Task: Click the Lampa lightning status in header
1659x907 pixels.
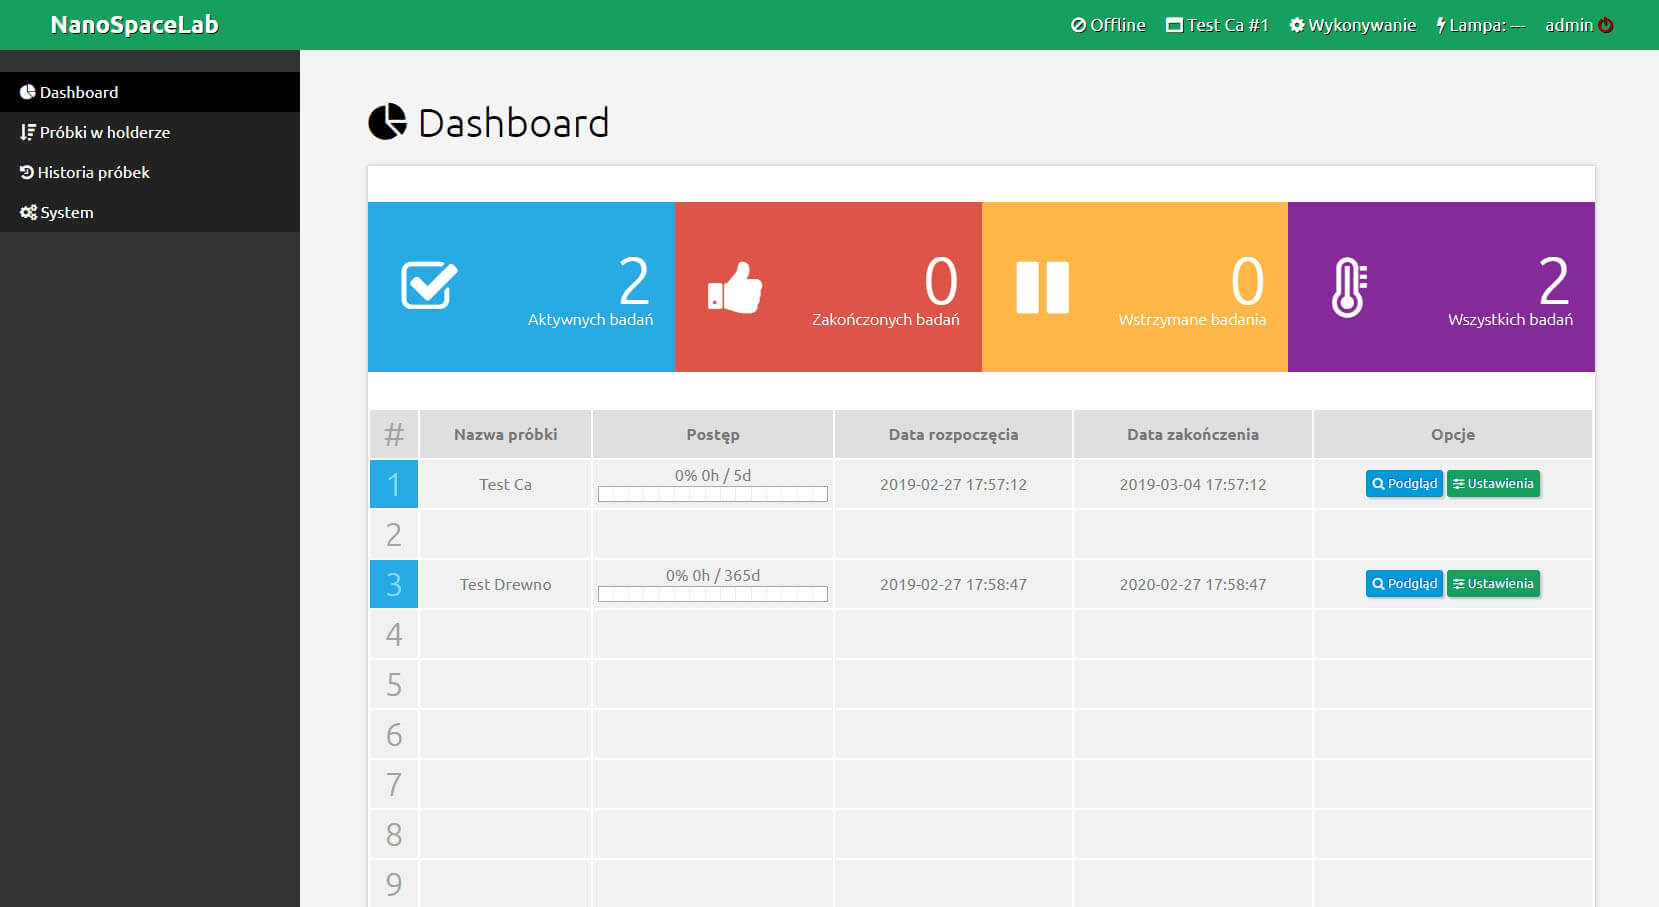Action: coord(1480,25)
